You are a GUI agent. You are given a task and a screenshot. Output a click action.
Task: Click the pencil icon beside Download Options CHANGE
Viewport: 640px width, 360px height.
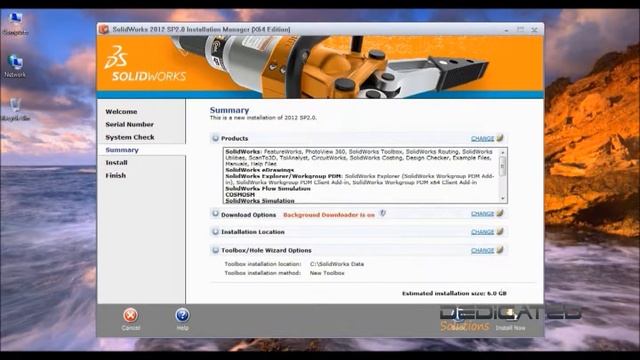tap(500, 213)
